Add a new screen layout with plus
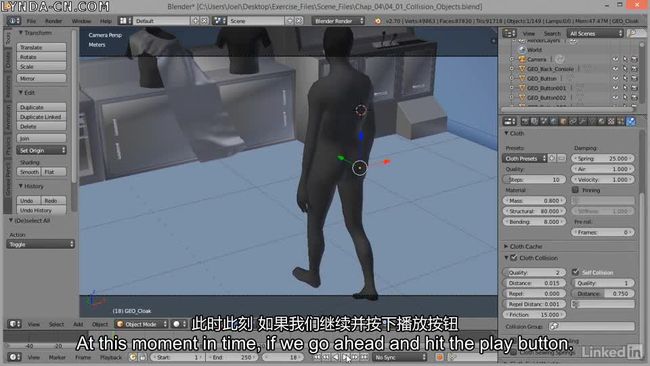The image size is (650, 366). pyautogui.click(x=195, y=20)
